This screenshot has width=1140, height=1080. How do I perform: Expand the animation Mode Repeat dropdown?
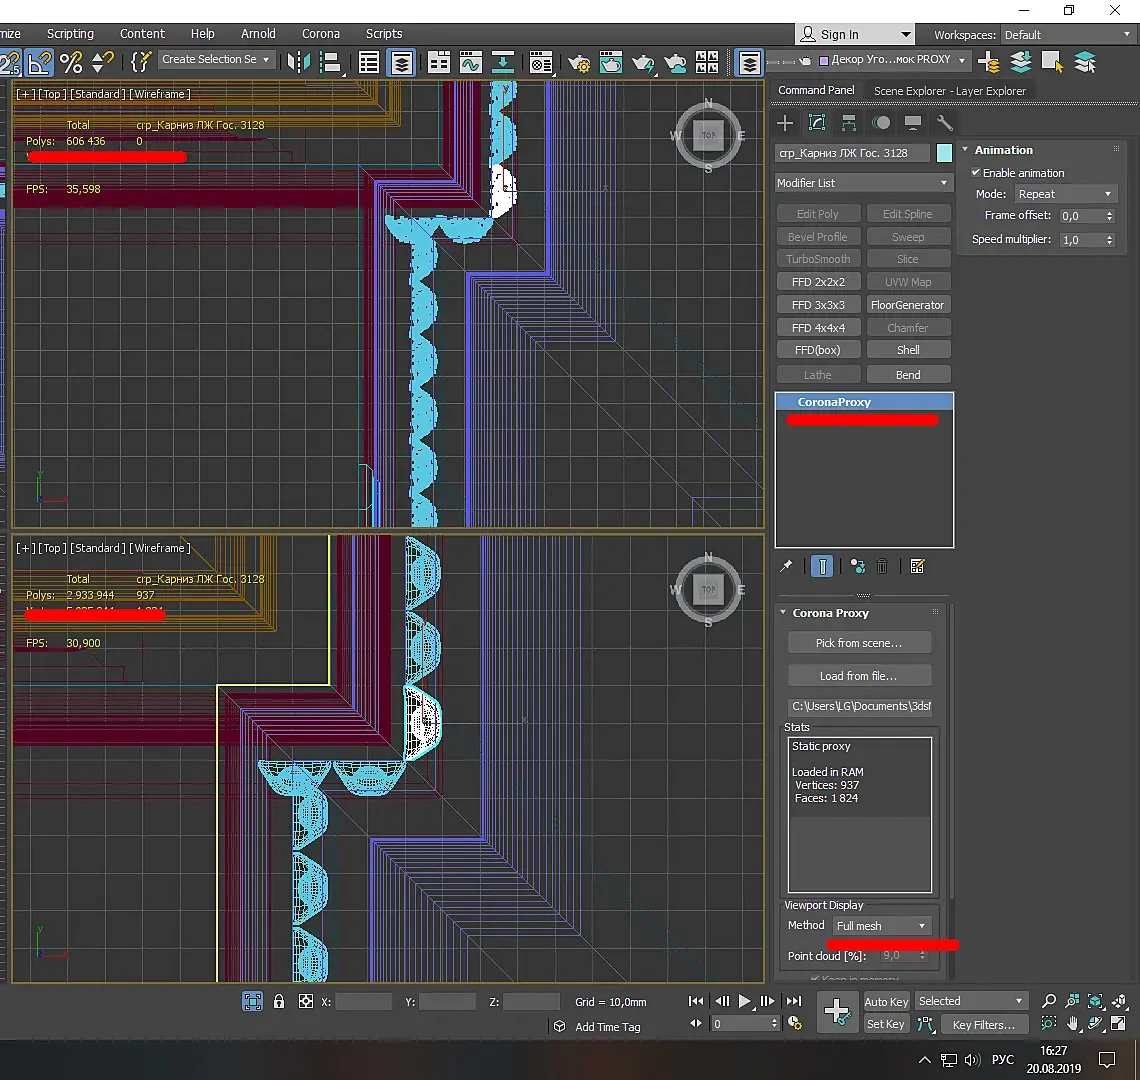point(1065,194)
